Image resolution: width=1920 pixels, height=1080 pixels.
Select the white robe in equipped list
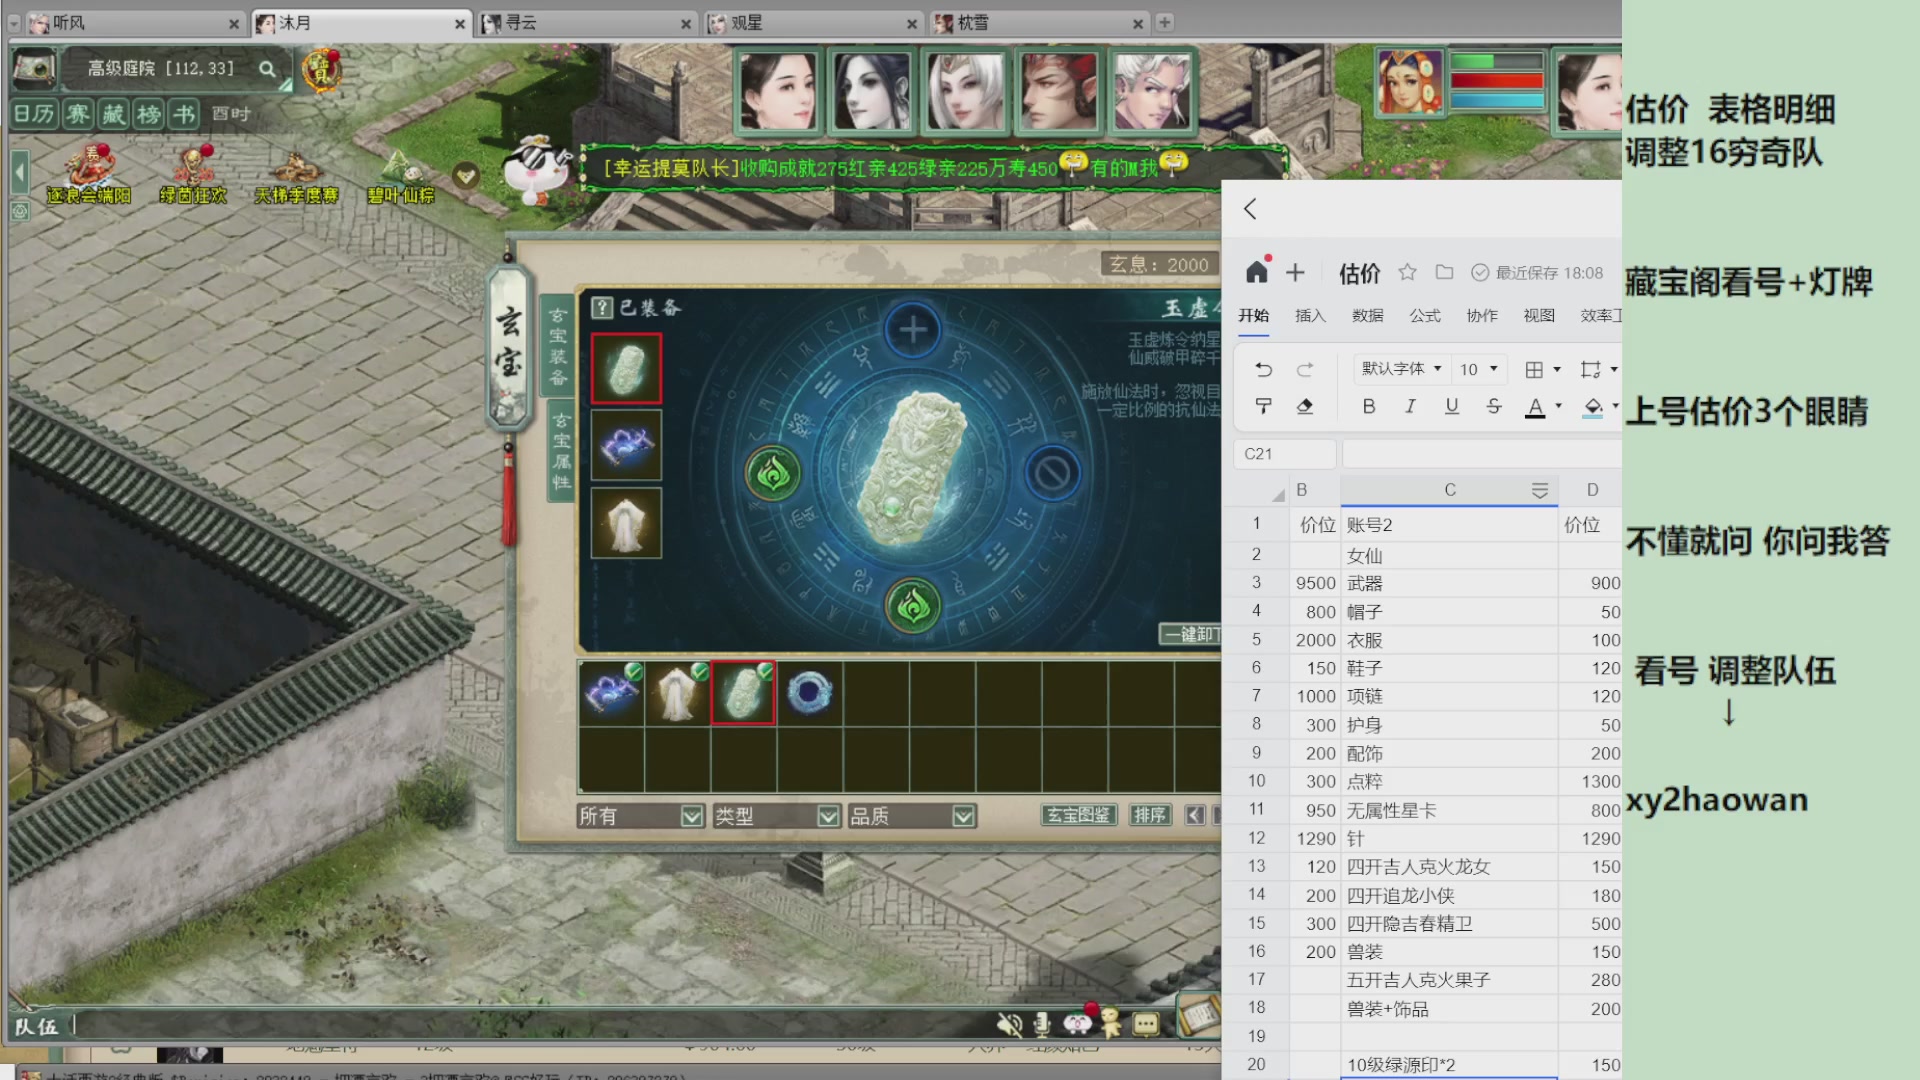(x=626, y=523)
